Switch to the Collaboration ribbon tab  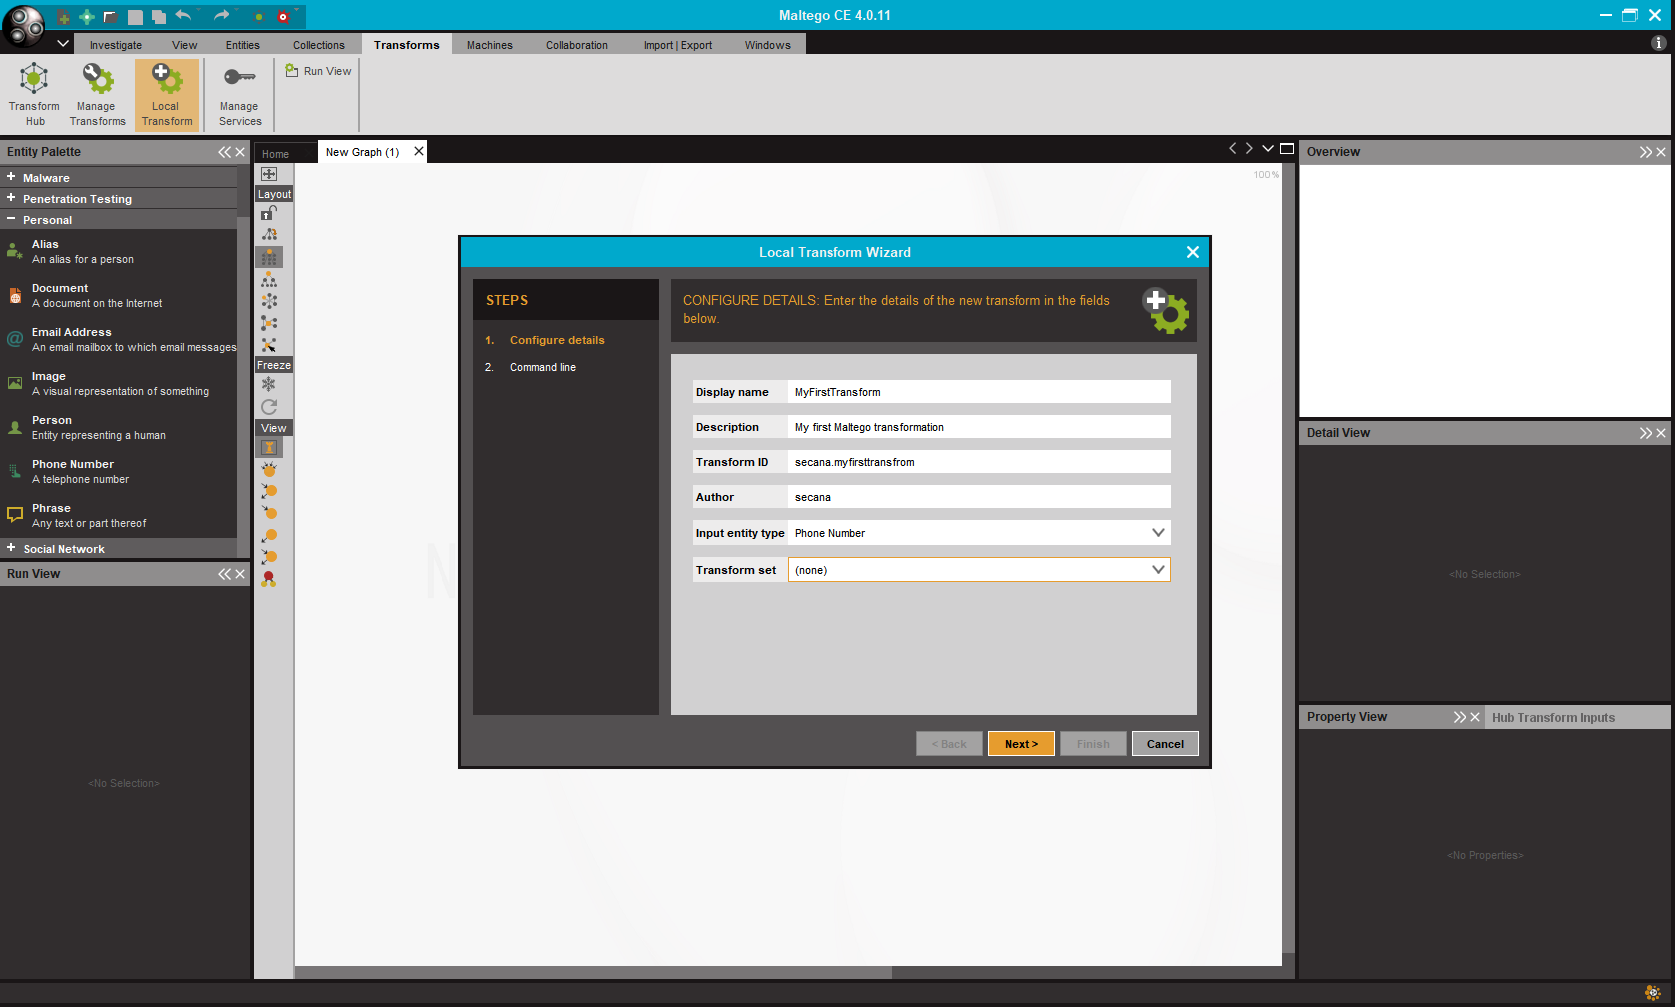[577, 45]
